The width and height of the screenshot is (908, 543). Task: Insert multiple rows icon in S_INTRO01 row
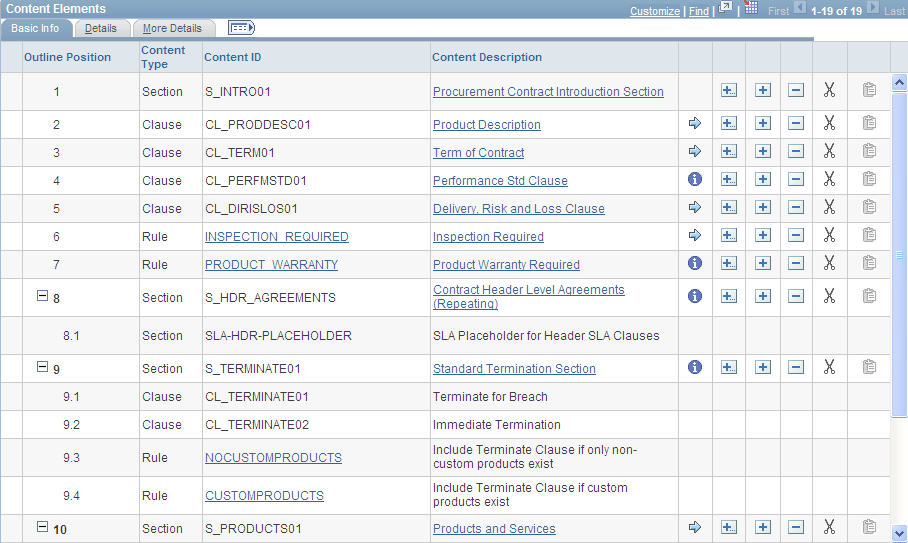[x=728, y=90]
